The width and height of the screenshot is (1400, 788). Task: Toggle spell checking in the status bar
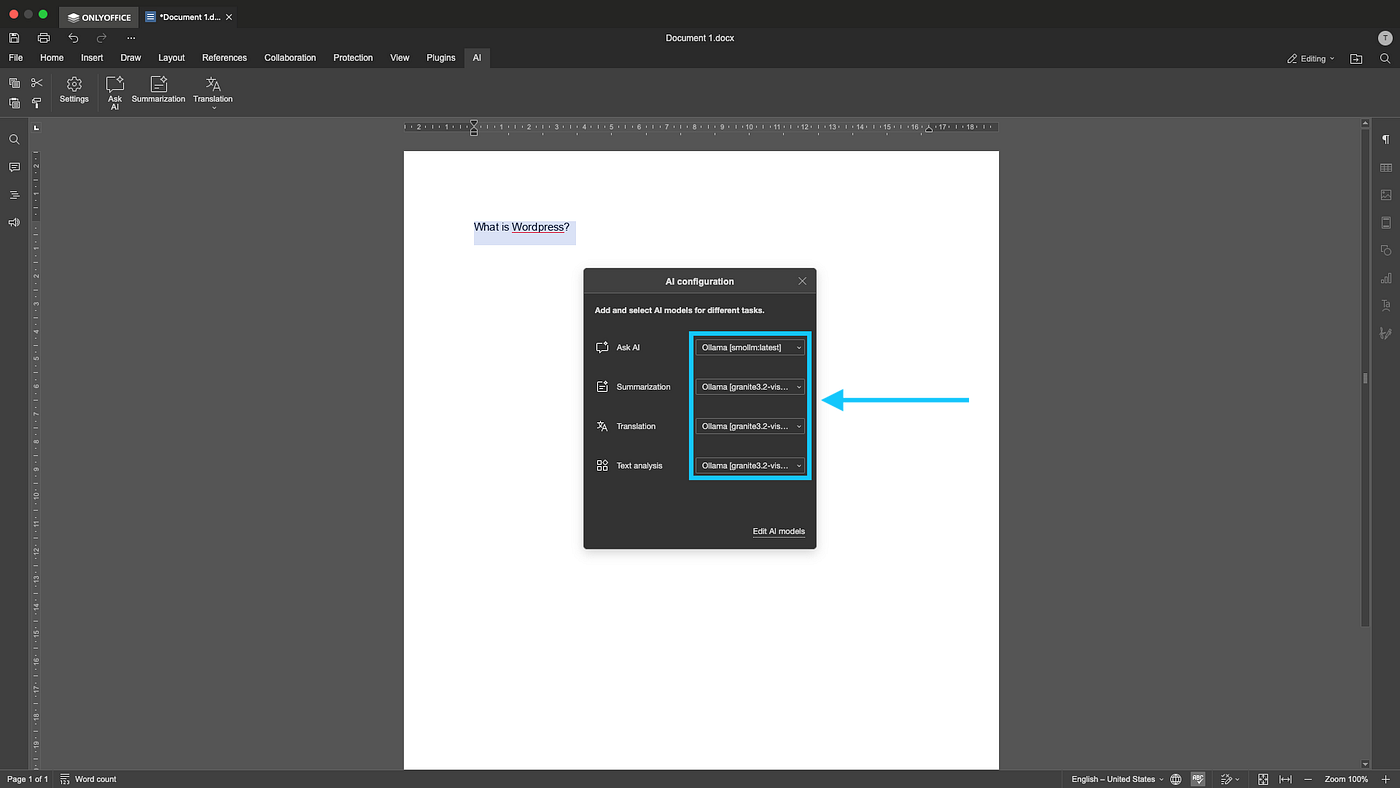(1198, 779)
